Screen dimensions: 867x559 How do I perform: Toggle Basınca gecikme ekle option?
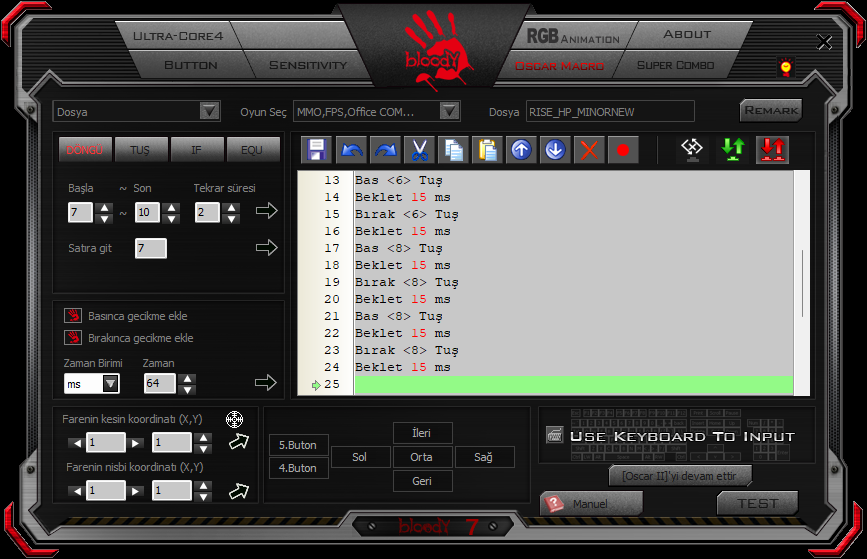pos(73,316)
